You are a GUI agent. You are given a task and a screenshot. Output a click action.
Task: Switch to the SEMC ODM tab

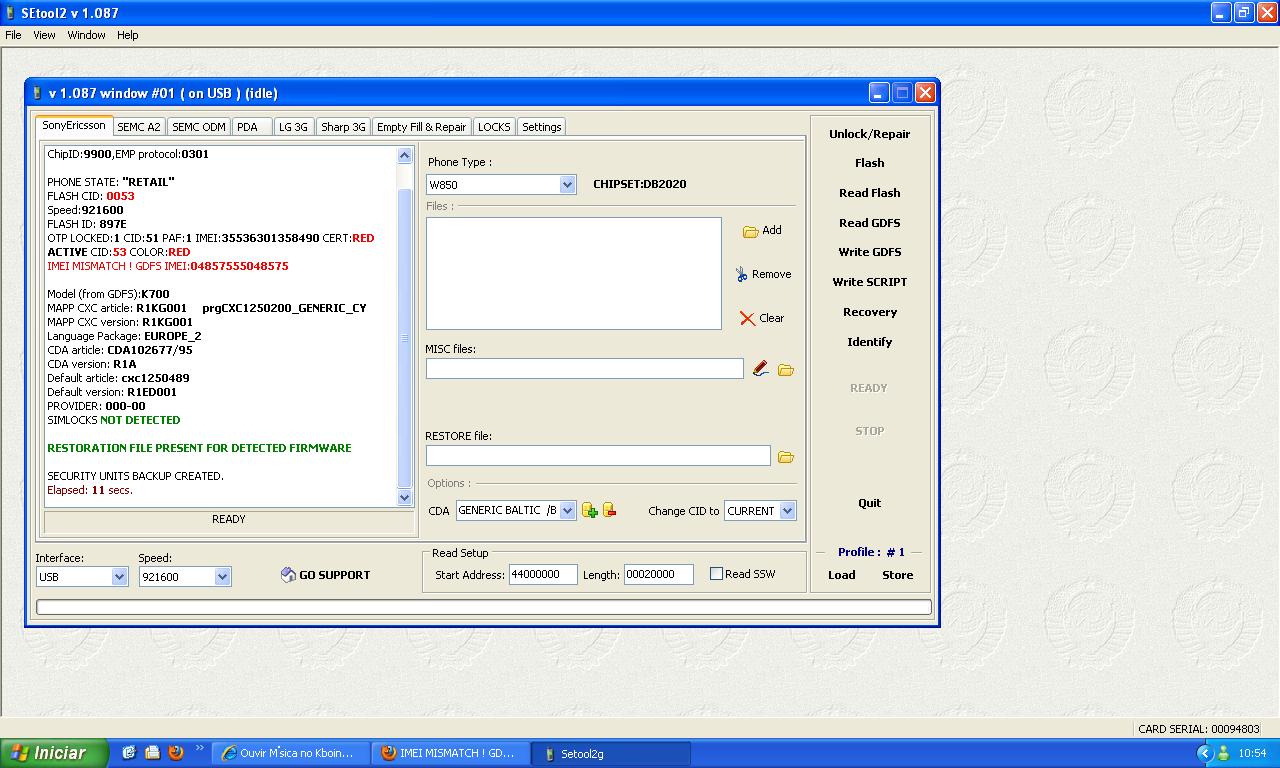pos(199,127)
